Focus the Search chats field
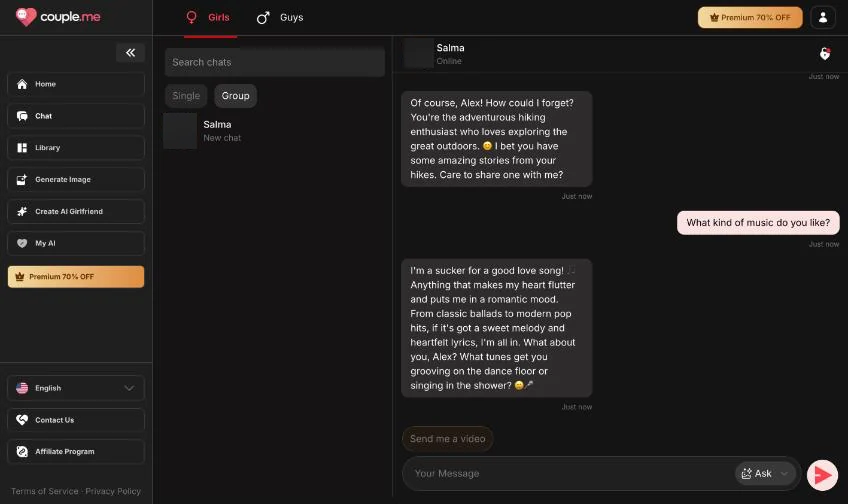848x504 pixels. coord(275,62)
